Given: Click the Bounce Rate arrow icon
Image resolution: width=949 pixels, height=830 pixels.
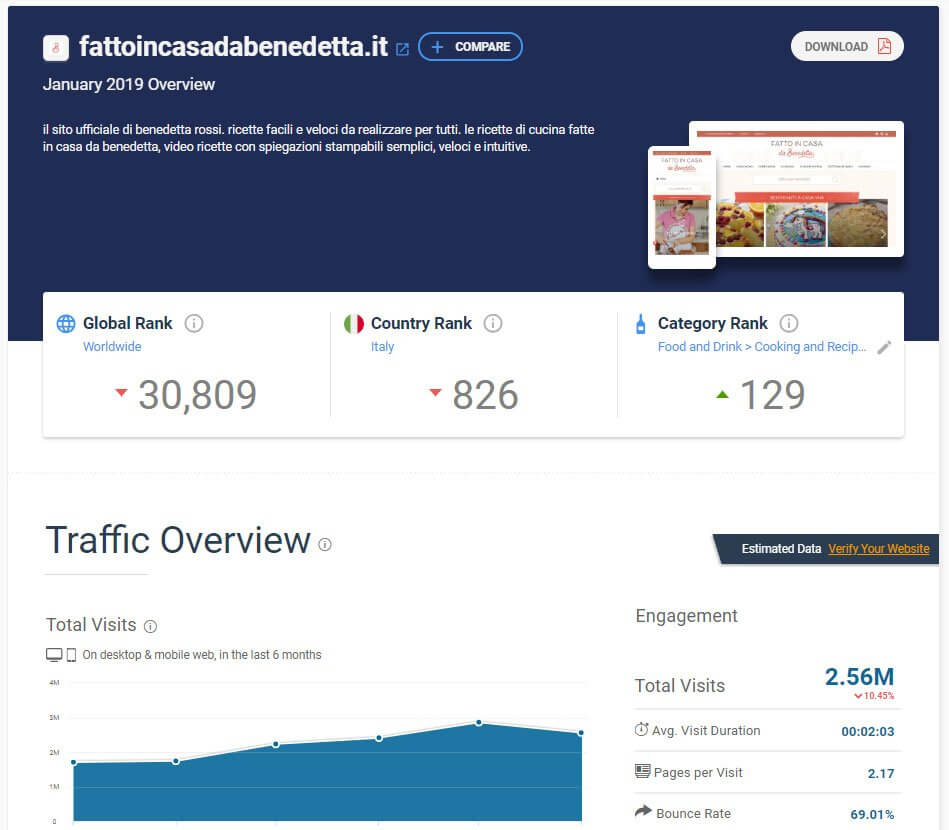Looking at the screenshot, I should point(643,811).
